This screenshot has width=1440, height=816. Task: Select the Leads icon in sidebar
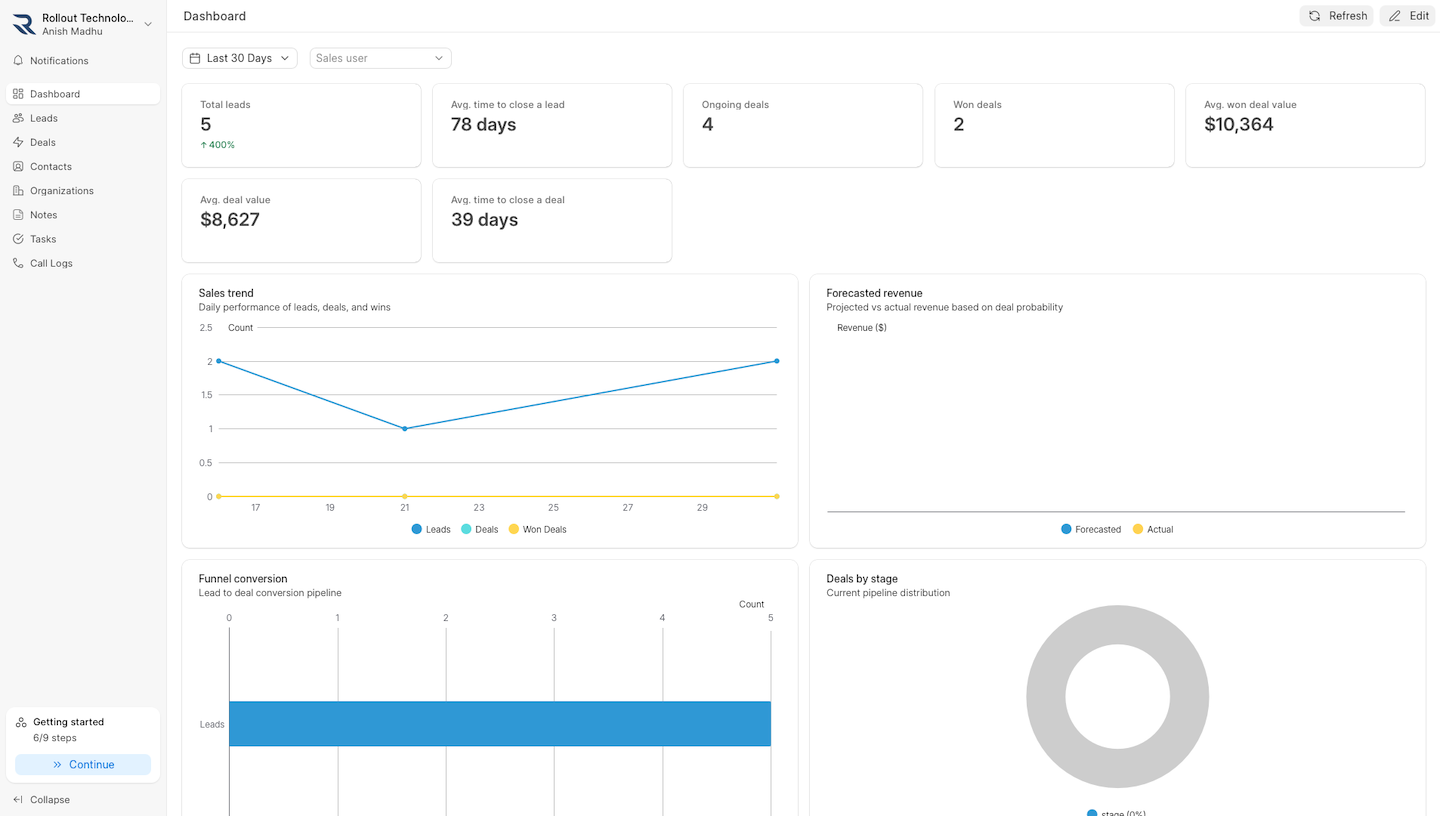click(x=18, y=118)
